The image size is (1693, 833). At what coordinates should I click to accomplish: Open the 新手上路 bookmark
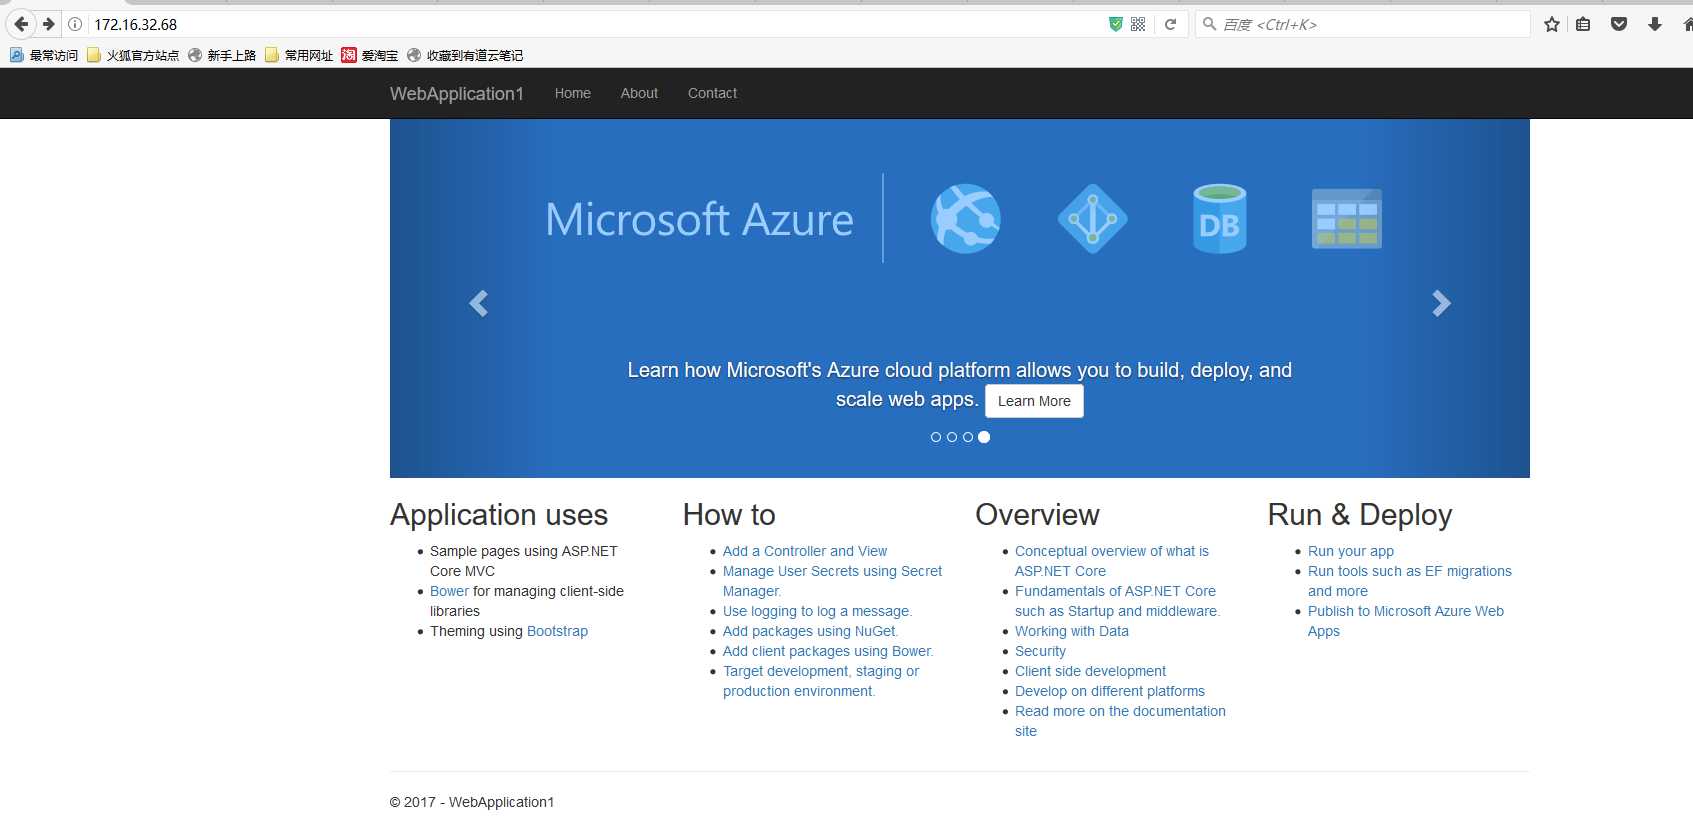[x=222, y=55]
